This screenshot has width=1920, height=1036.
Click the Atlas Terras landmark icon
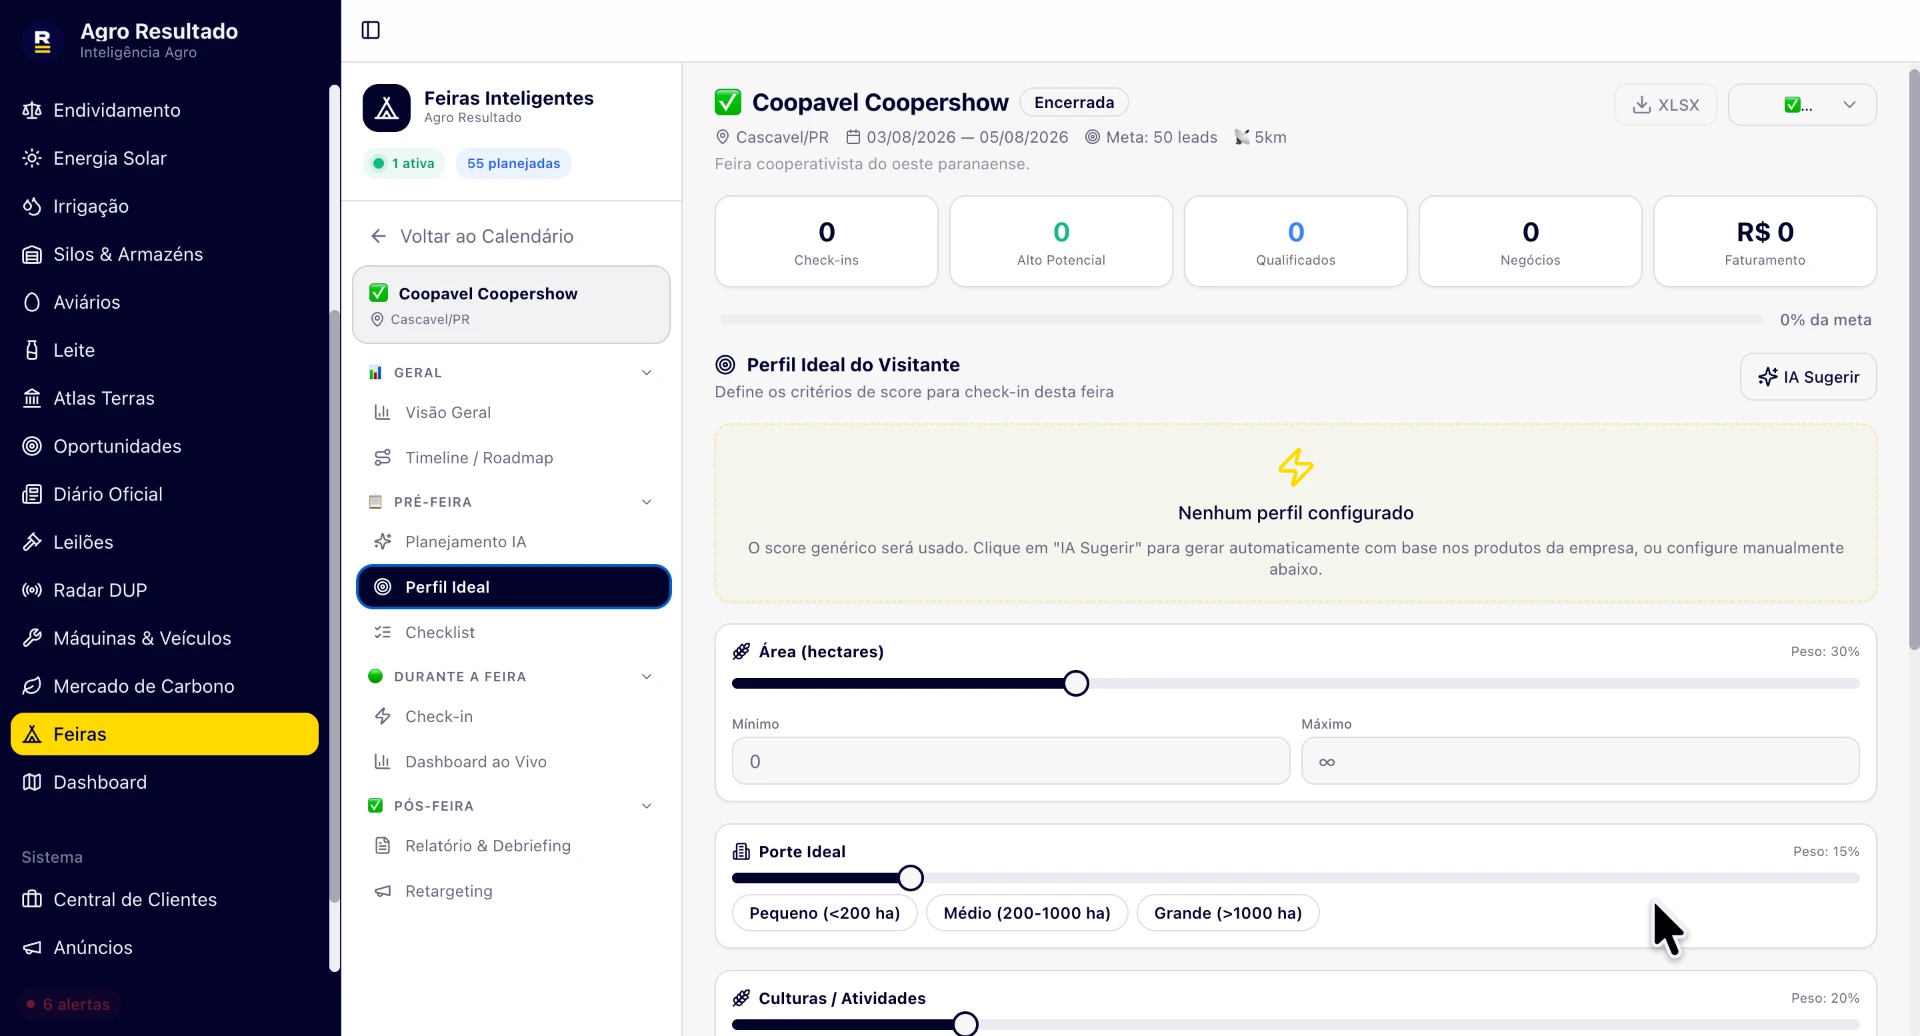coord(32,398)
